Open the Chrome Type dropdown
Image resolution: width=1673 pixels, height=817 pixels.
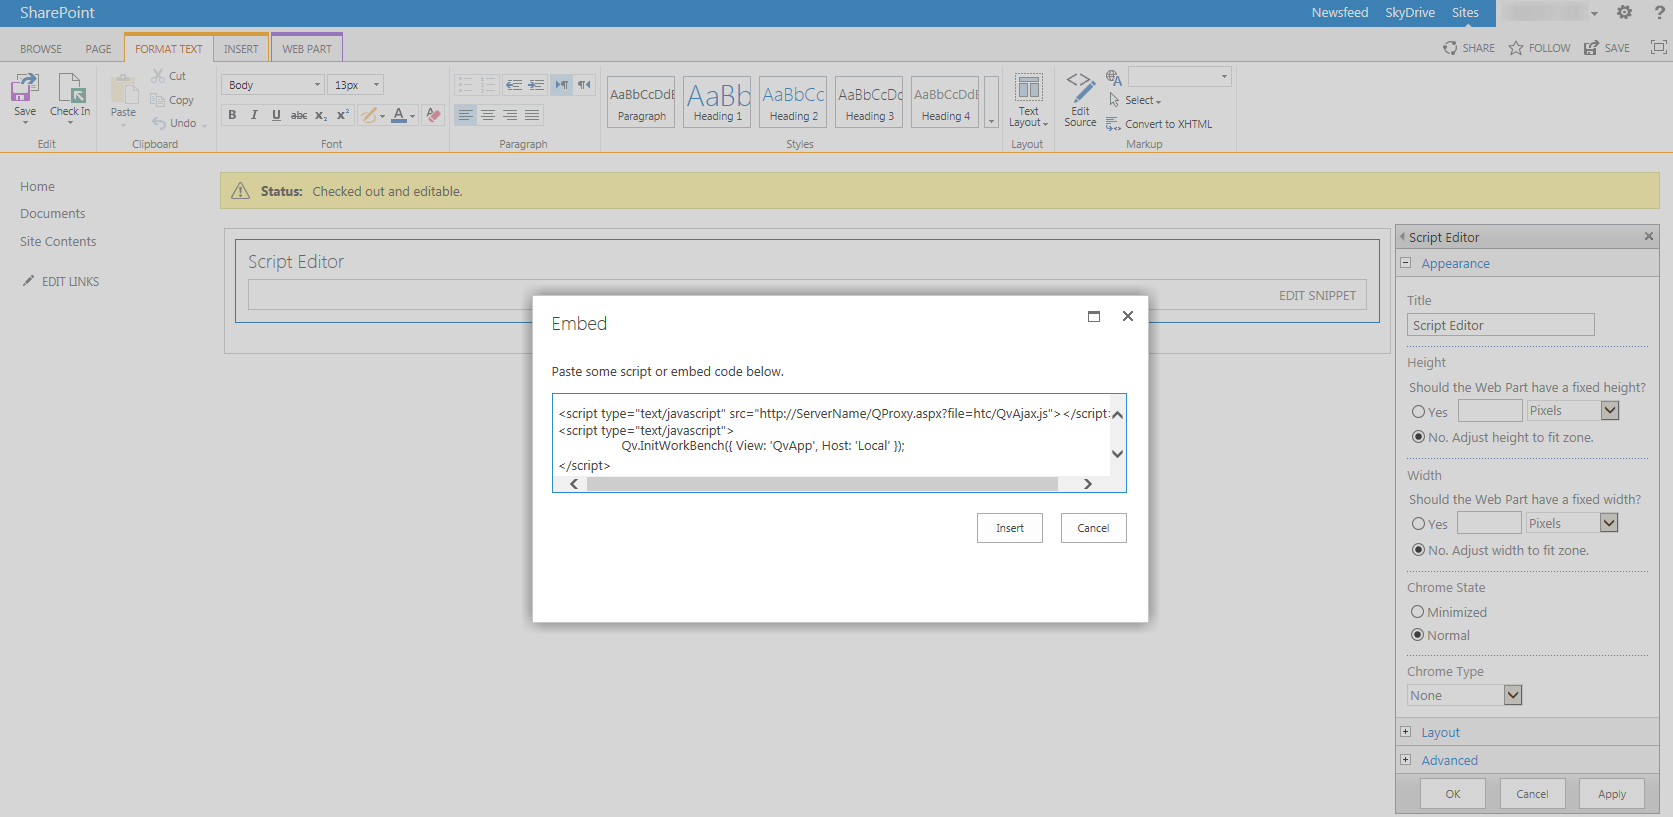coord(1512,695)
